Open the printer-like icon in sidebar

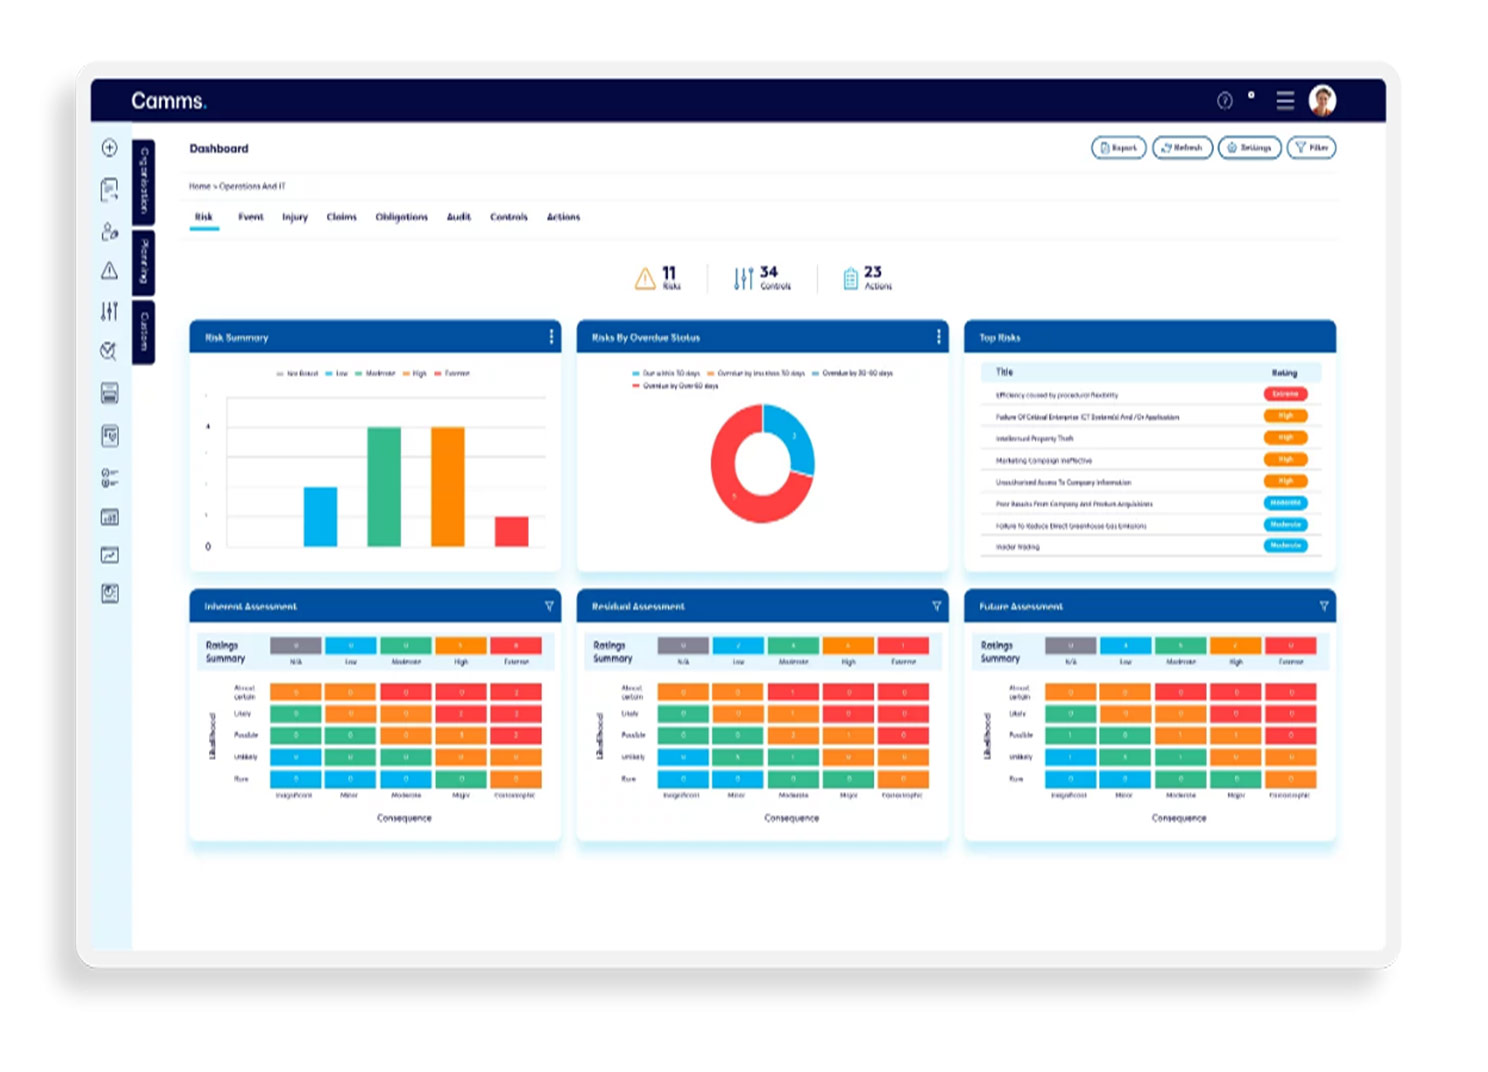tap(110, 393)
